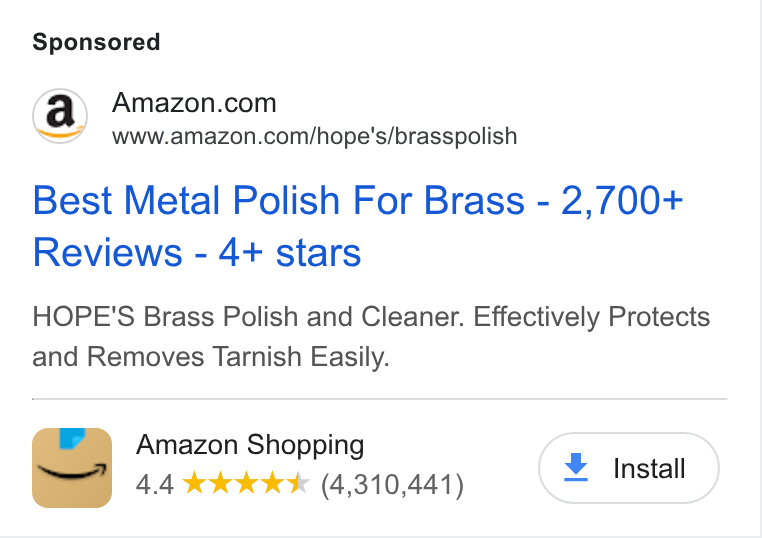Click the Amazon Shopping app title
This screenshot has width=762, height=538.
250,445
